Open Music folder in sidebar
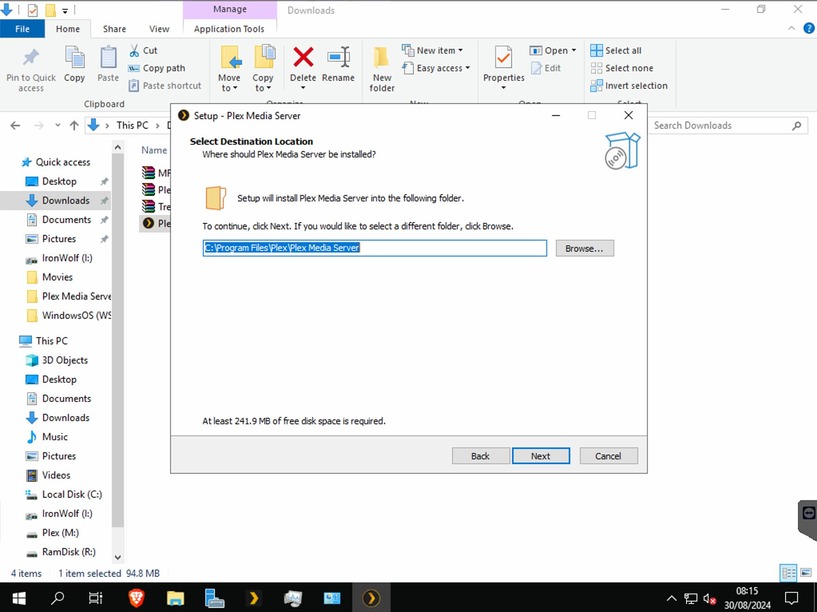 click(47, 436)
